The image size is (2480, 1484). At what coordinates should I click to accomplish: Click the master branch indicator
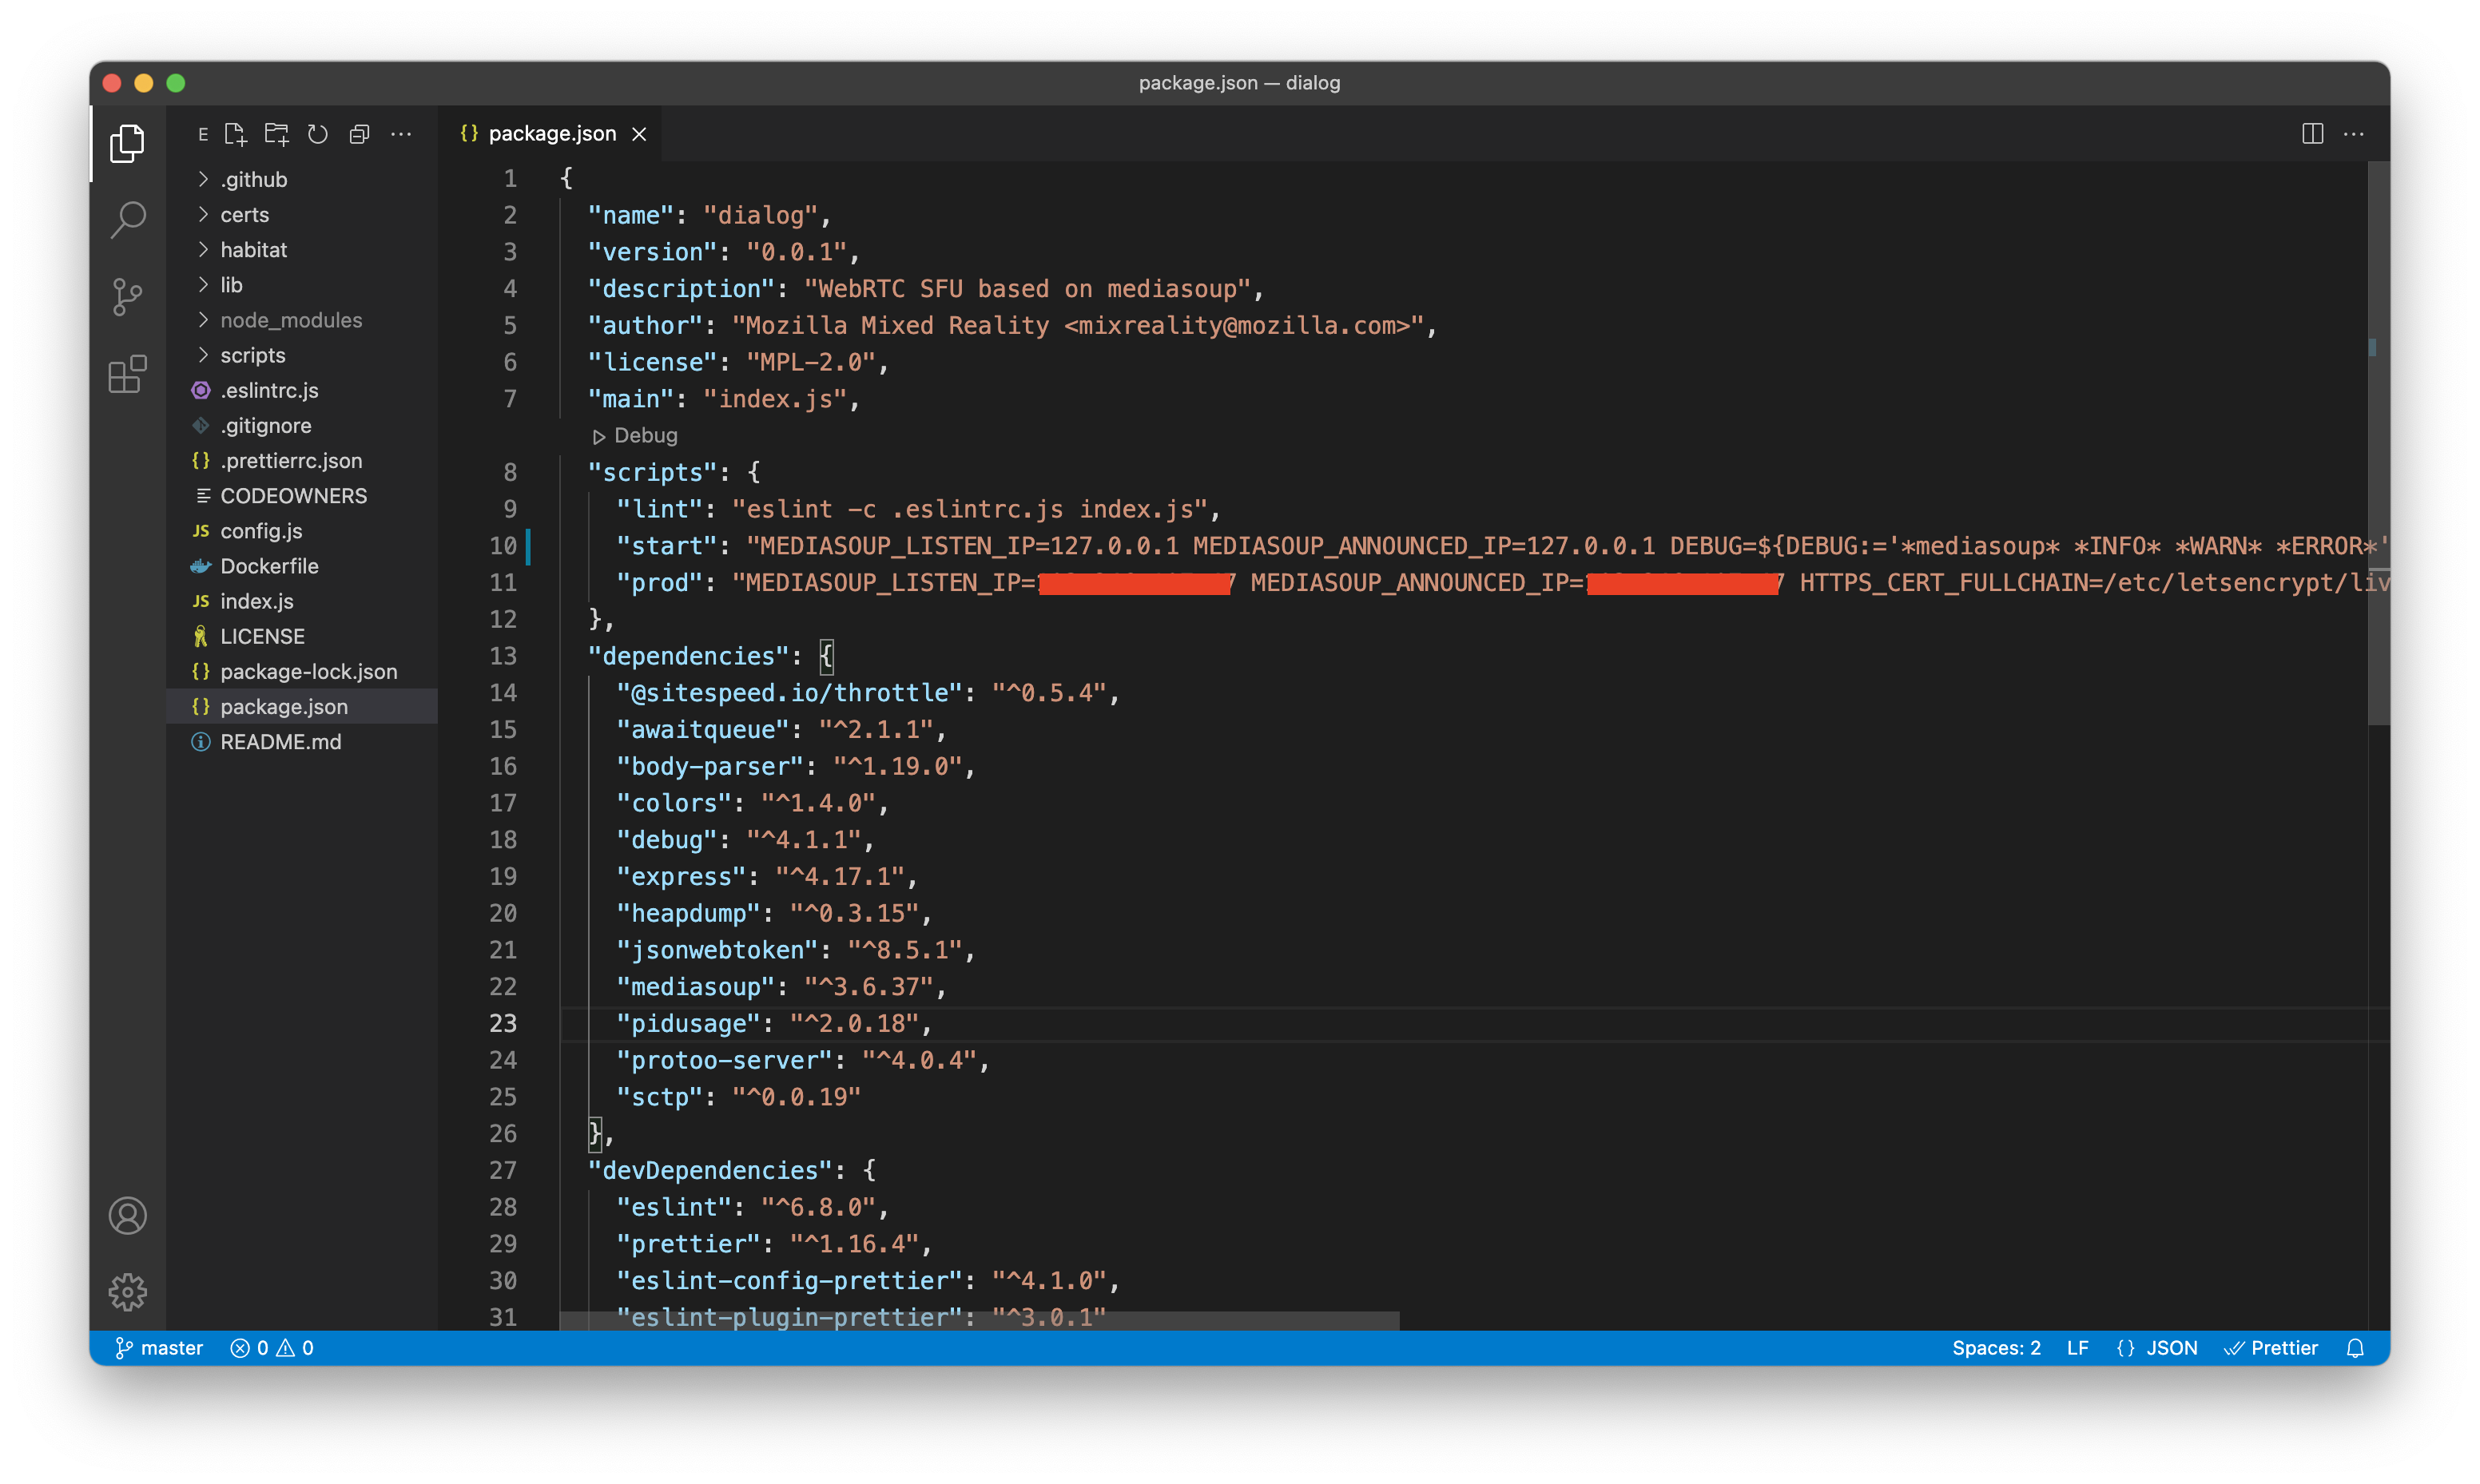coord(160,1348)
